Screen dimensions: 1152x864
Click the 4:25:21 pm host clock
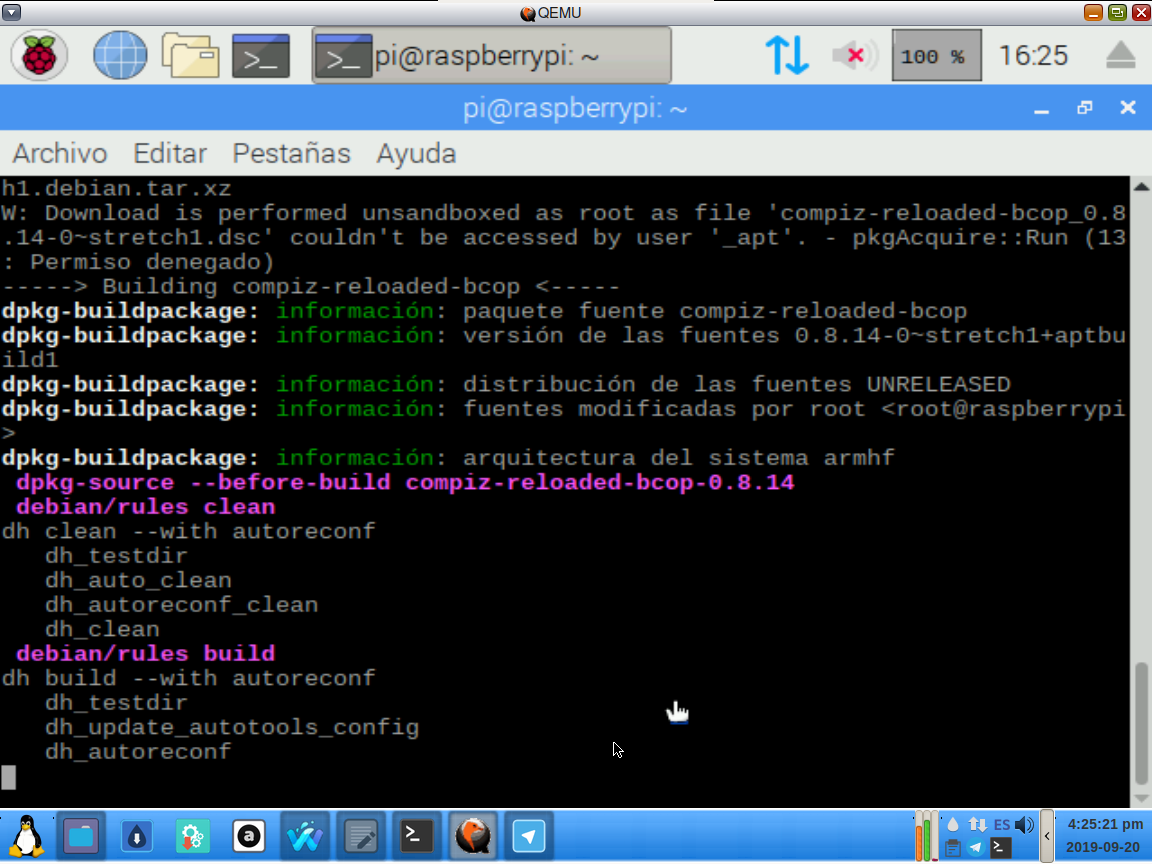pyautogui.click(x=1105, y=824)
